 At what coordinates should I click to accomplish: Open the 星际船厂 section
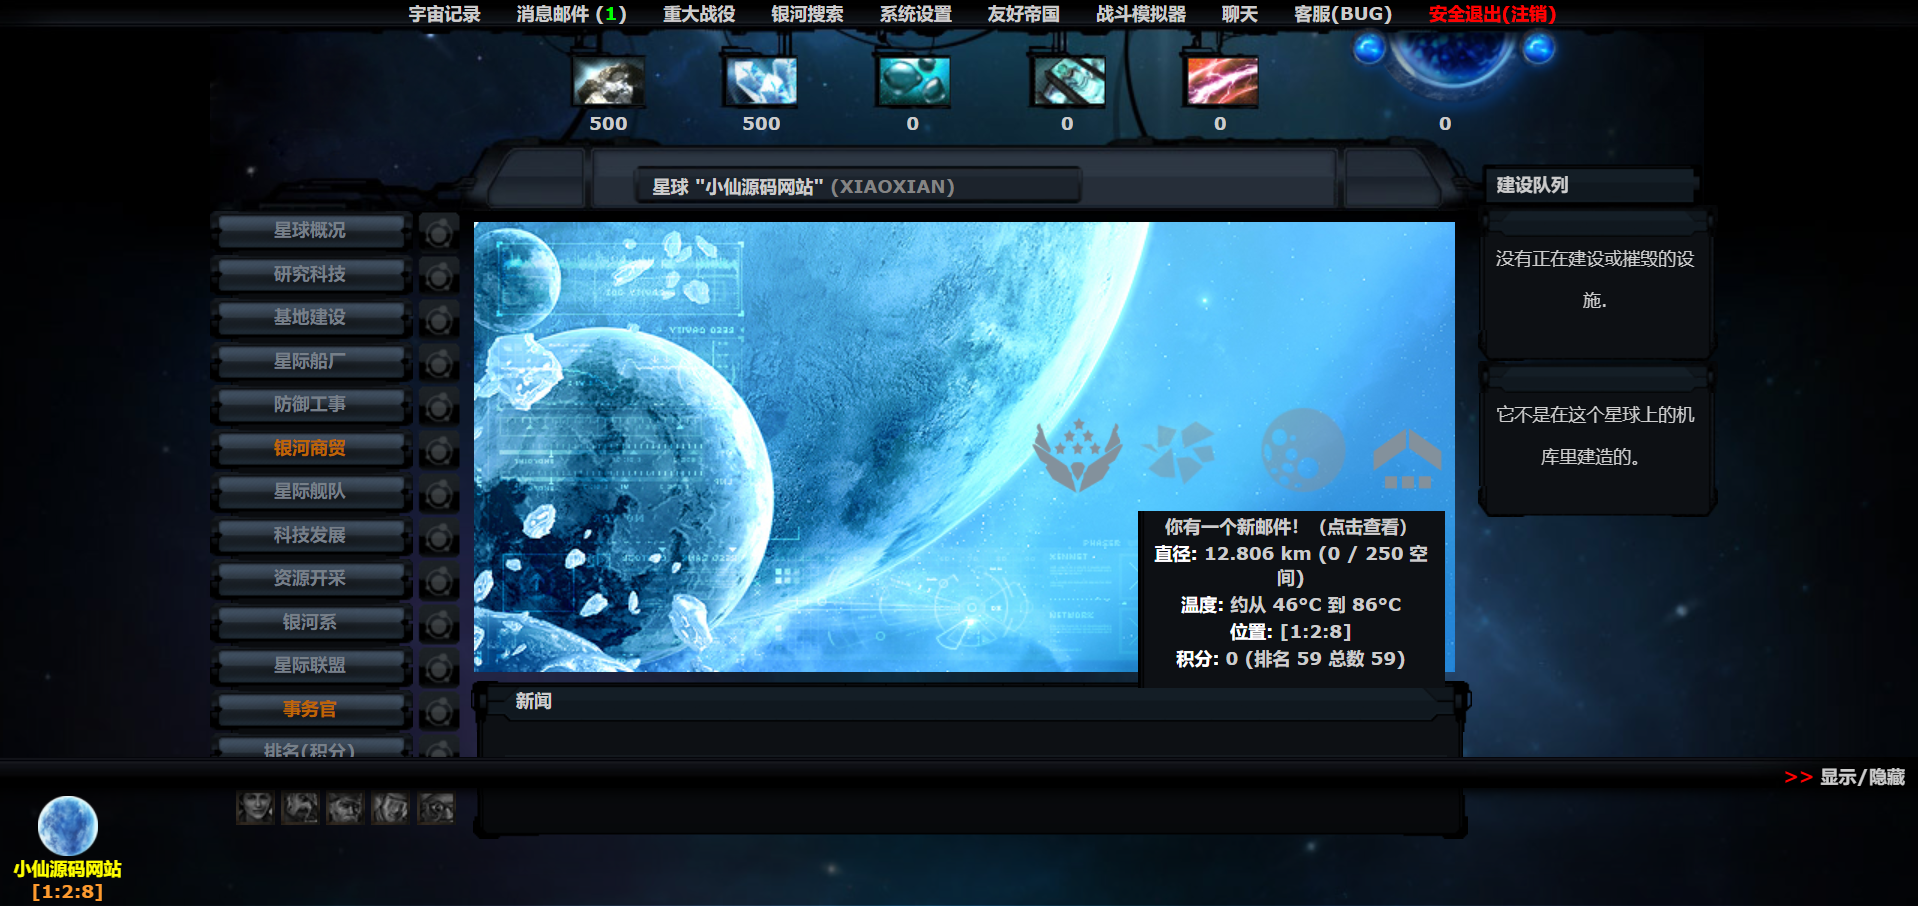(310, 361)
